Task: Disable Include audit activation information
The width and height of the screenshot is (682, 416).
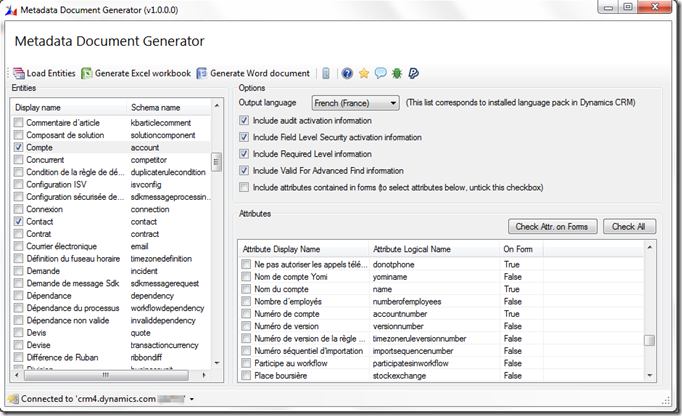Action: click(x=245, y=120)
